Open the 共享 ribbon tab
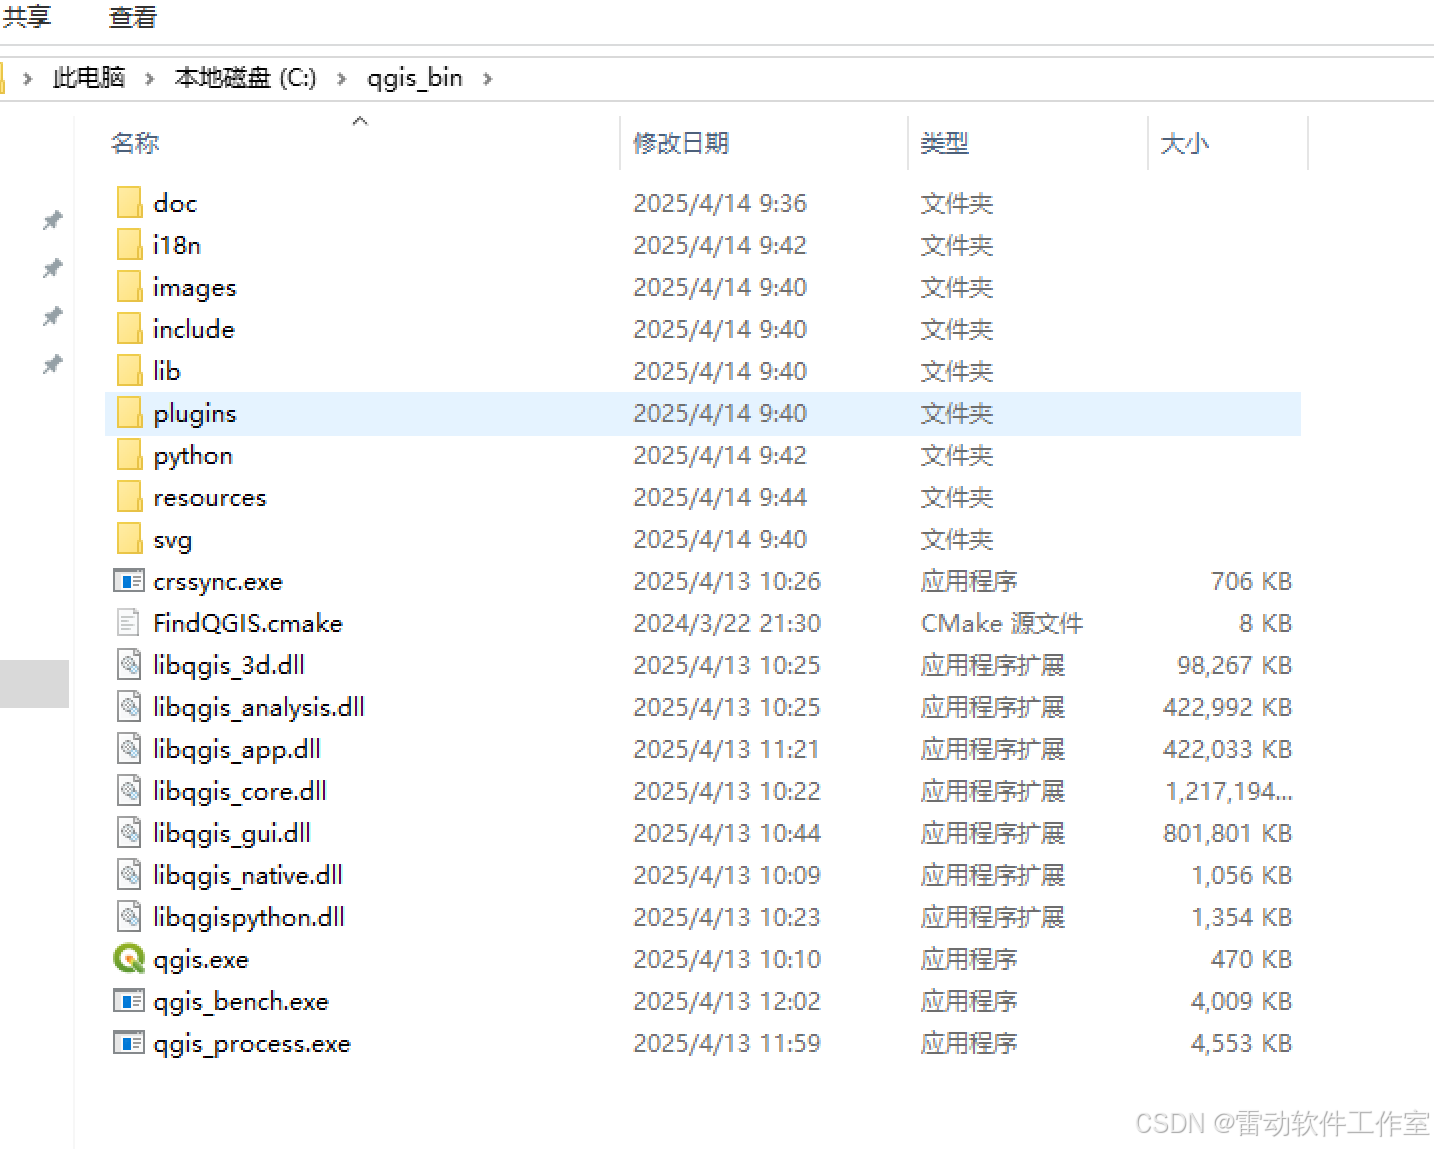 pos(26,16)
